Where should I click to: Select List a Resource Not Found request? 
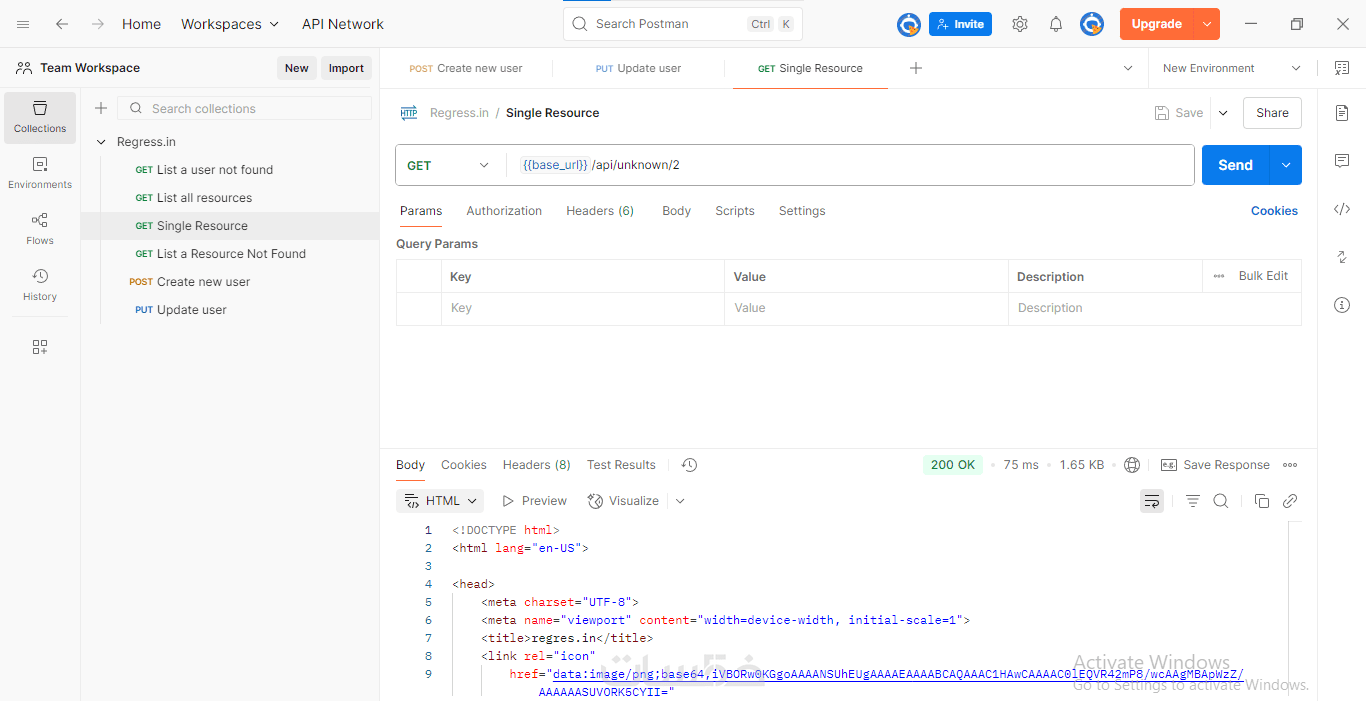click(x=231, y=254)
